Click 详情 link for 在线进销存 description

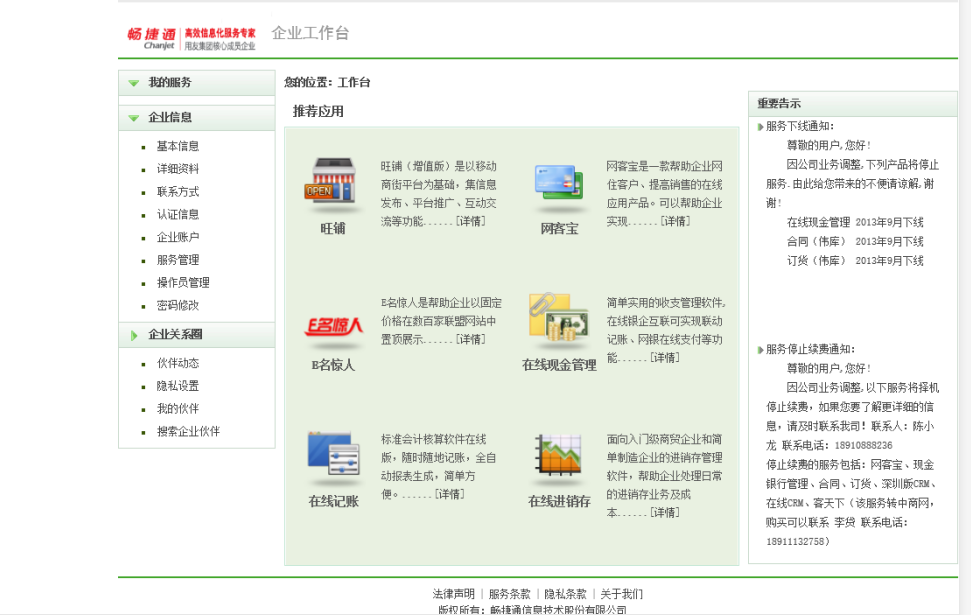664,512
